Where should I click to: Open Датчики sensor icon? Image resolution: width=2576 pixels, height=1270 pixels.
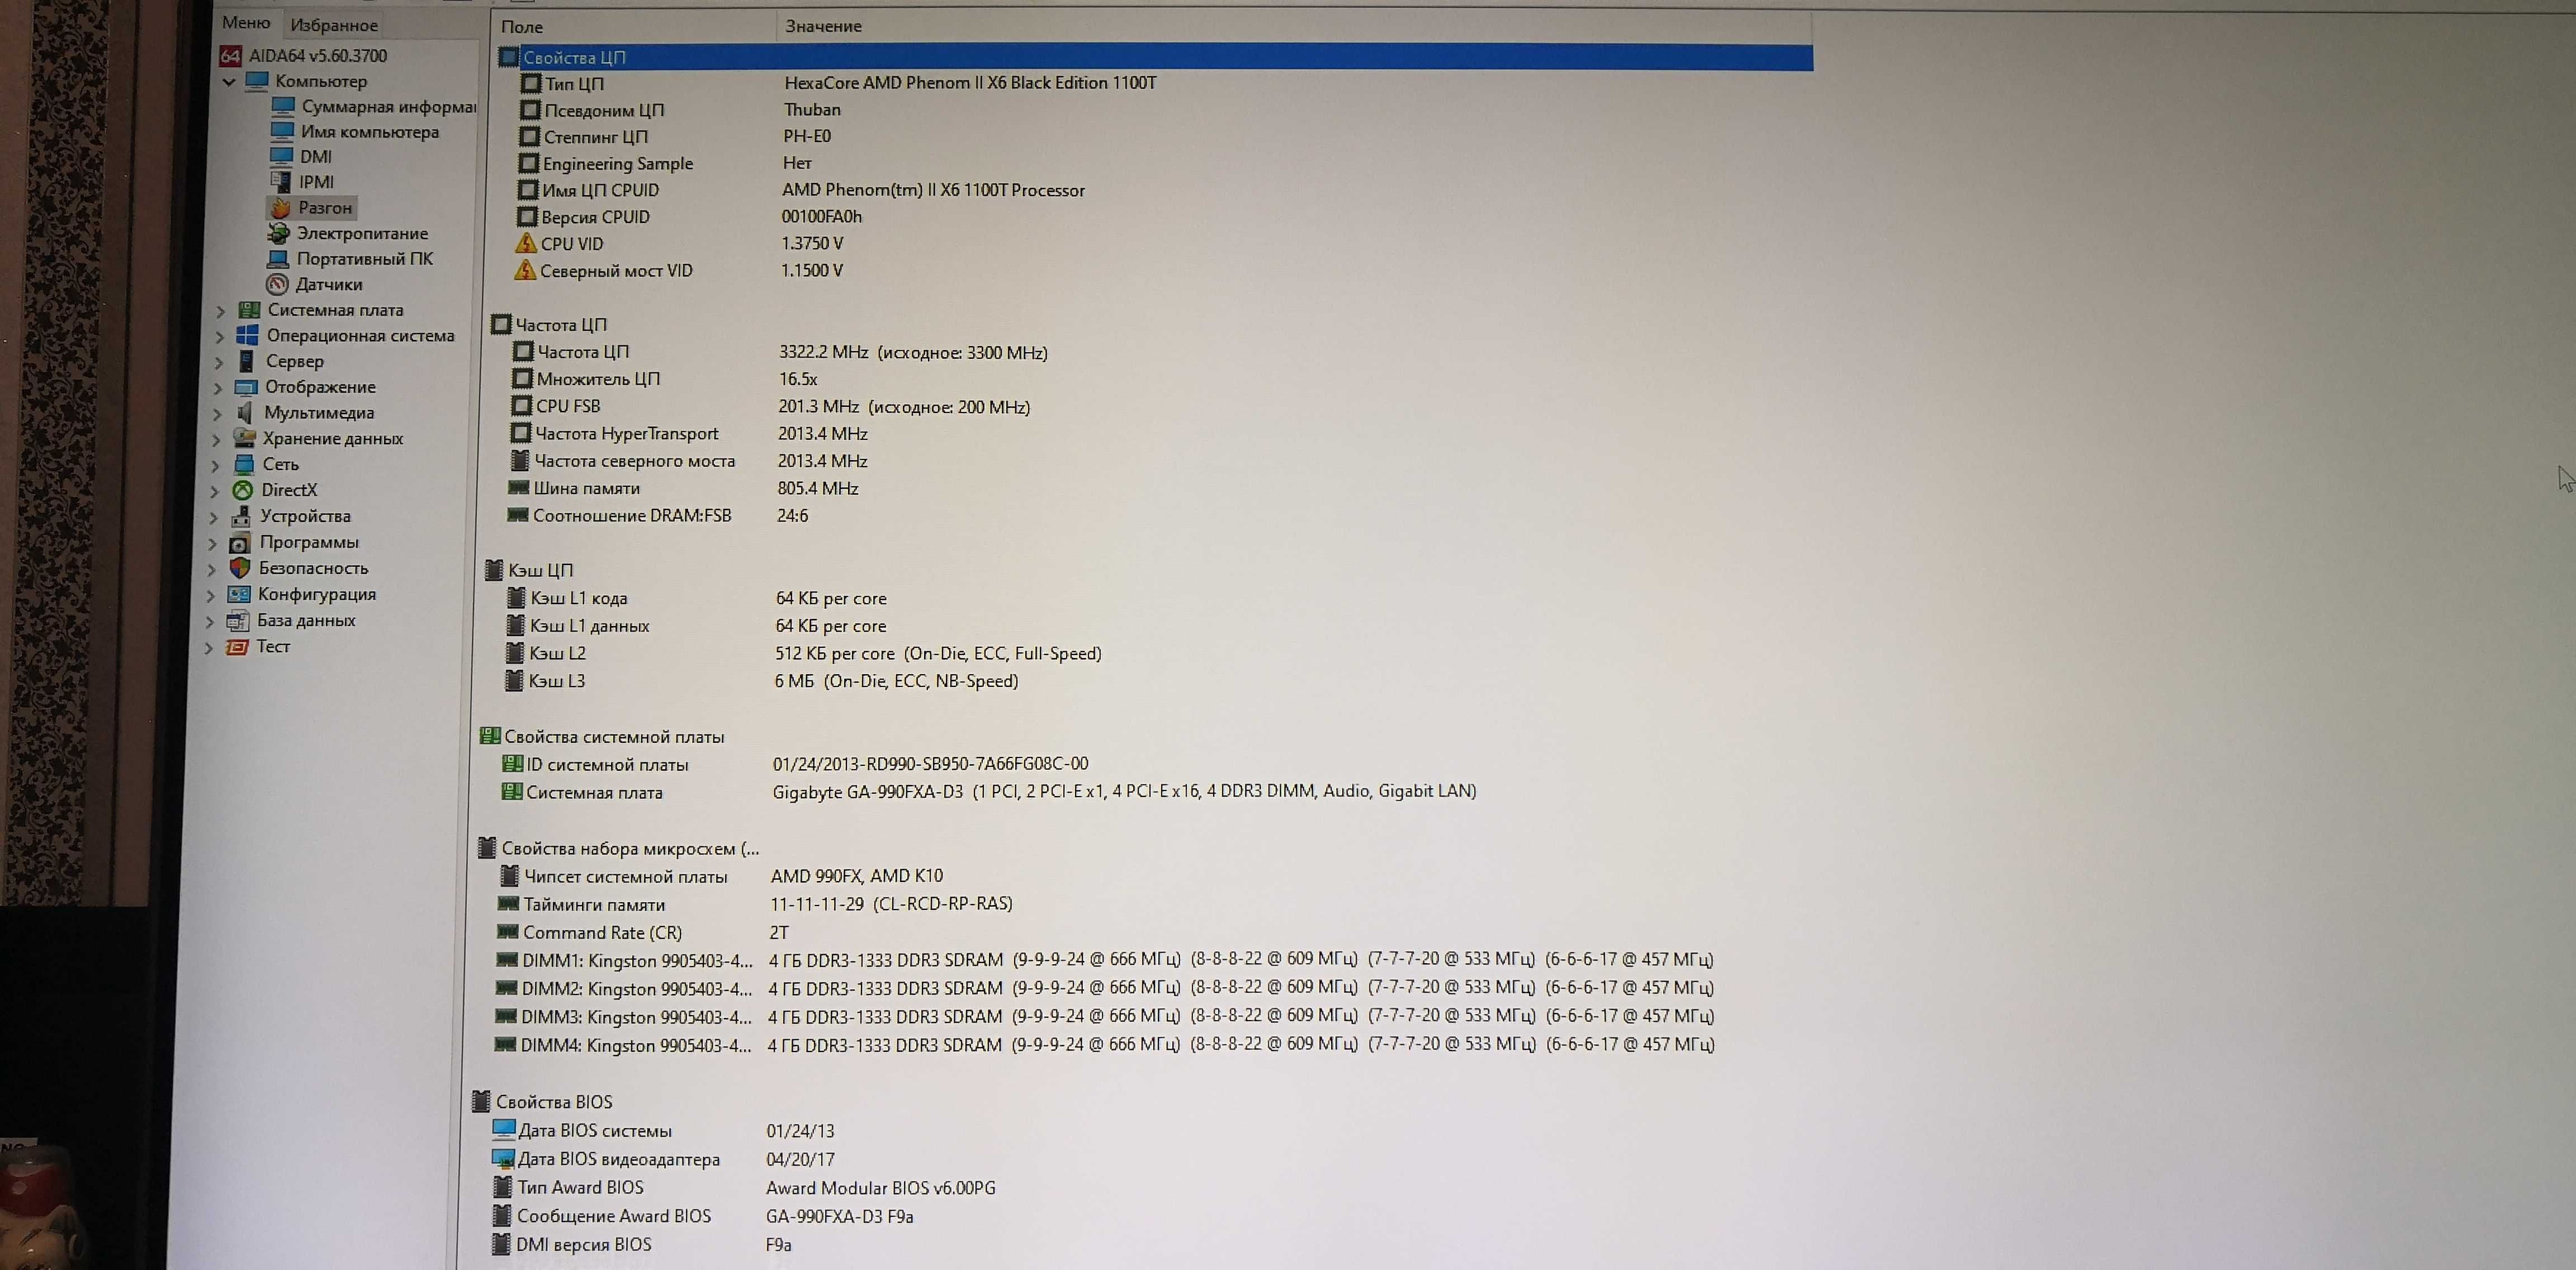pos(277,284)
